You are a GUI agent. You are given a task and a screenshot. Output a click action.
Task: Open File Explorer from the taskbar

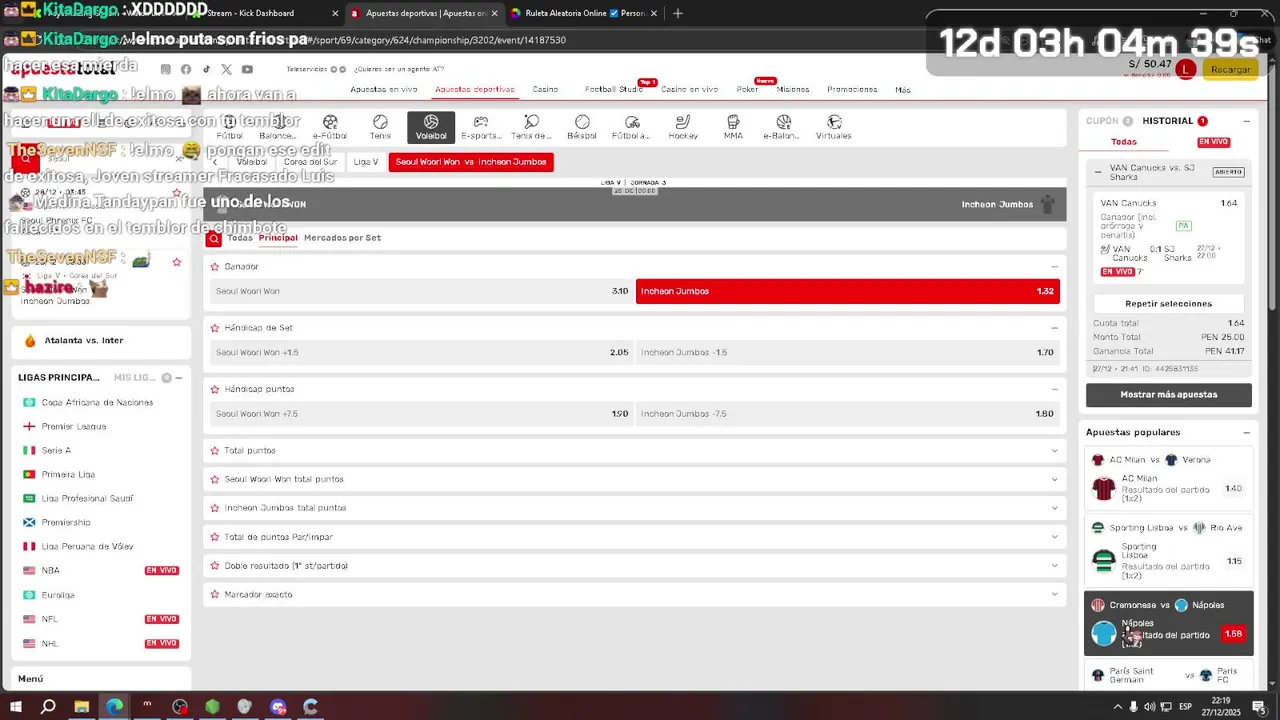81,707
